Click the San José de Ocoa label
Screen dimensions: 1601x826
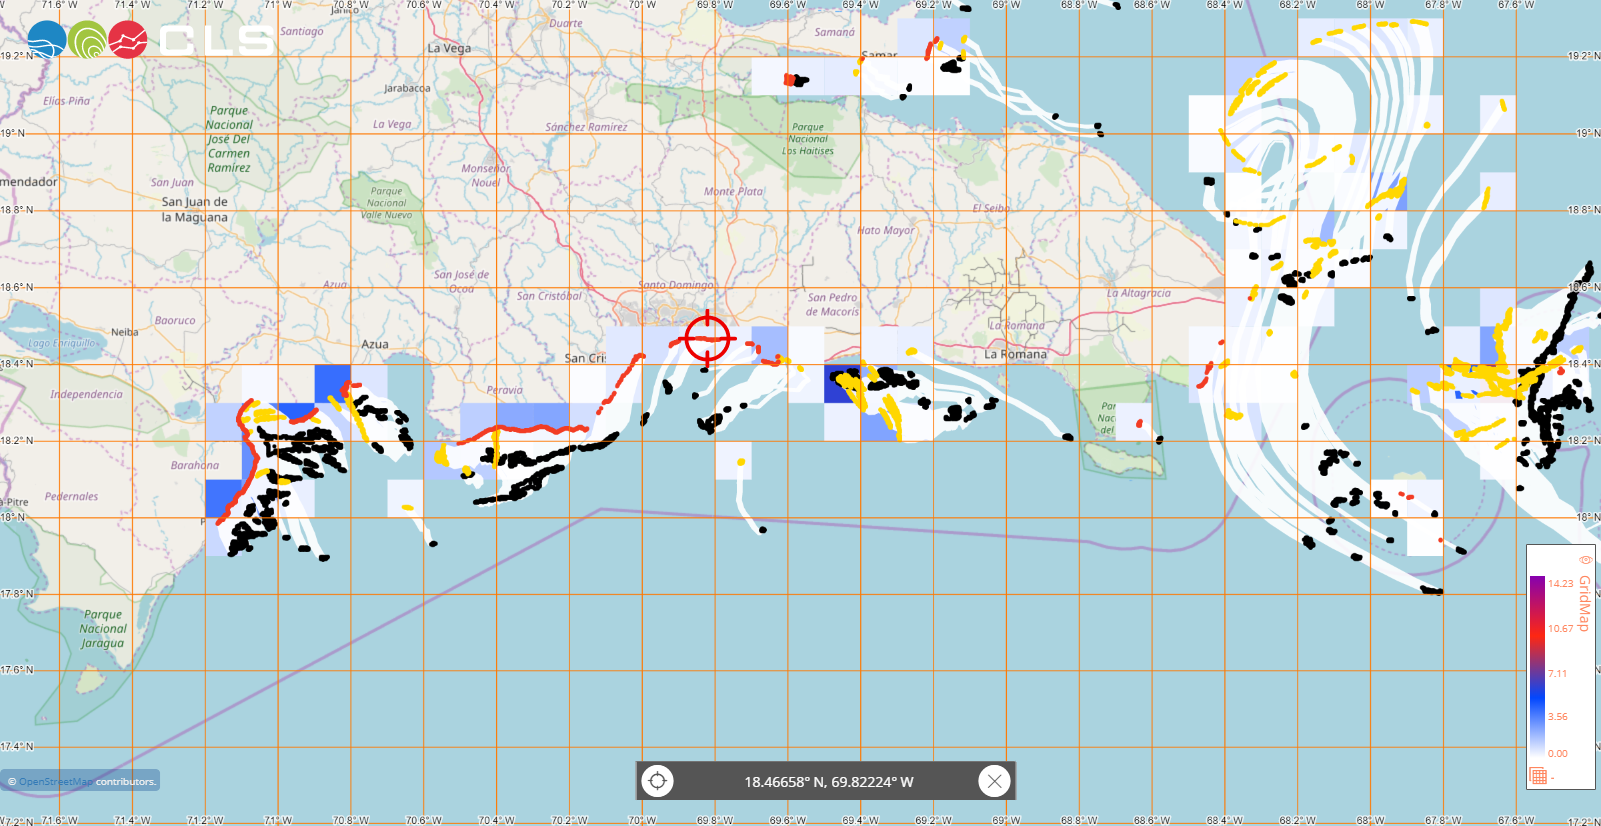462,281
